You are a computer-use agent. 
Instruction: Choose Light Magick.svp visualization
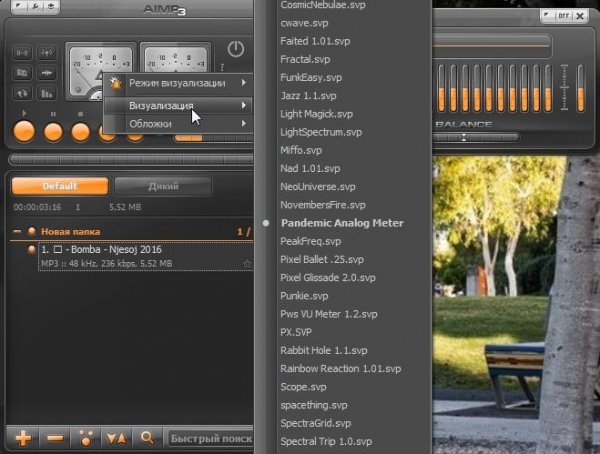pyautogui.click(x=316, y=114)
